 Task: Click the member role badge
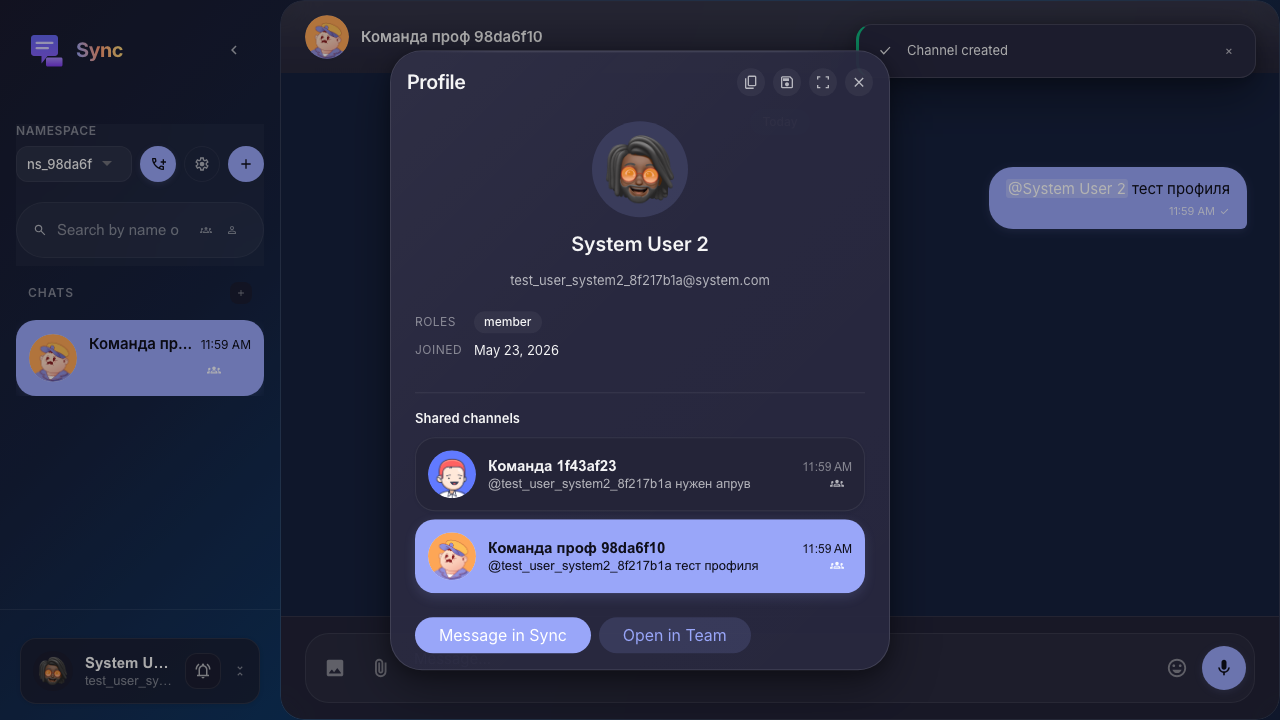pos(508,322)
